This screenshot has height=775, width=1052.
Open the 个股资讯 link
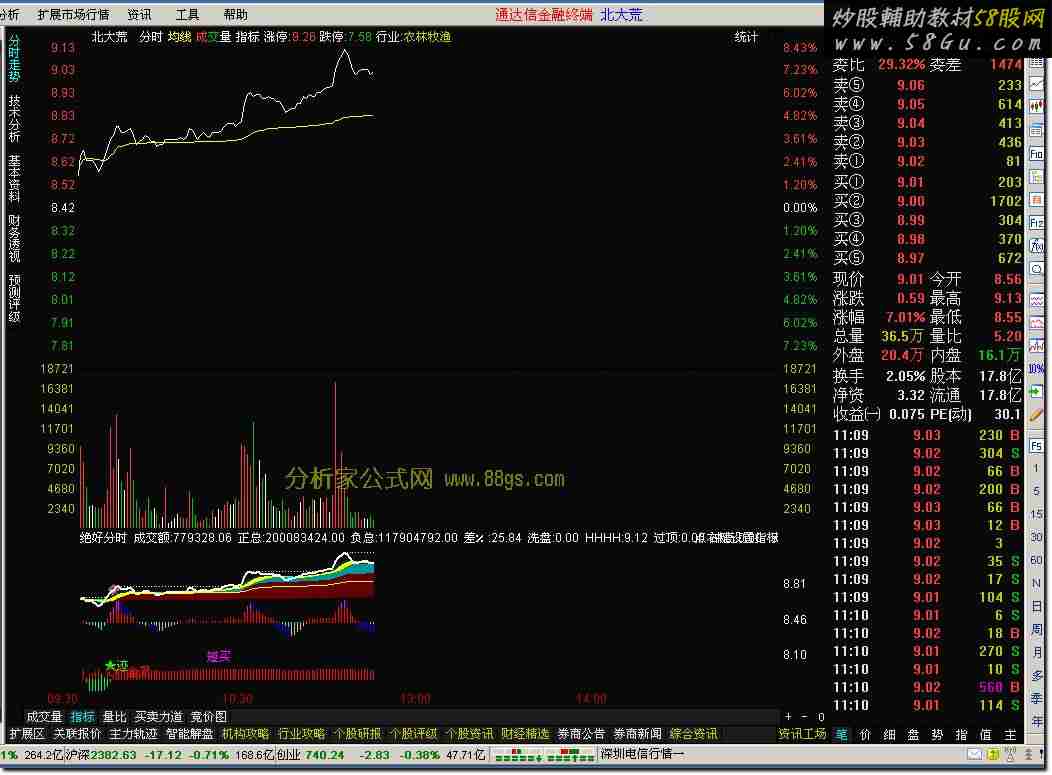(x=469, y=734)
